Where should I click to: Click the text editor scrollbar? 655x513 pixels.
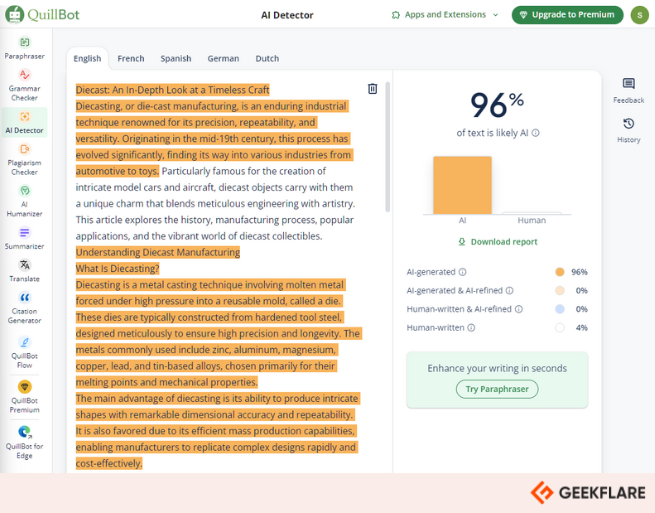click(x=388, y=147)
